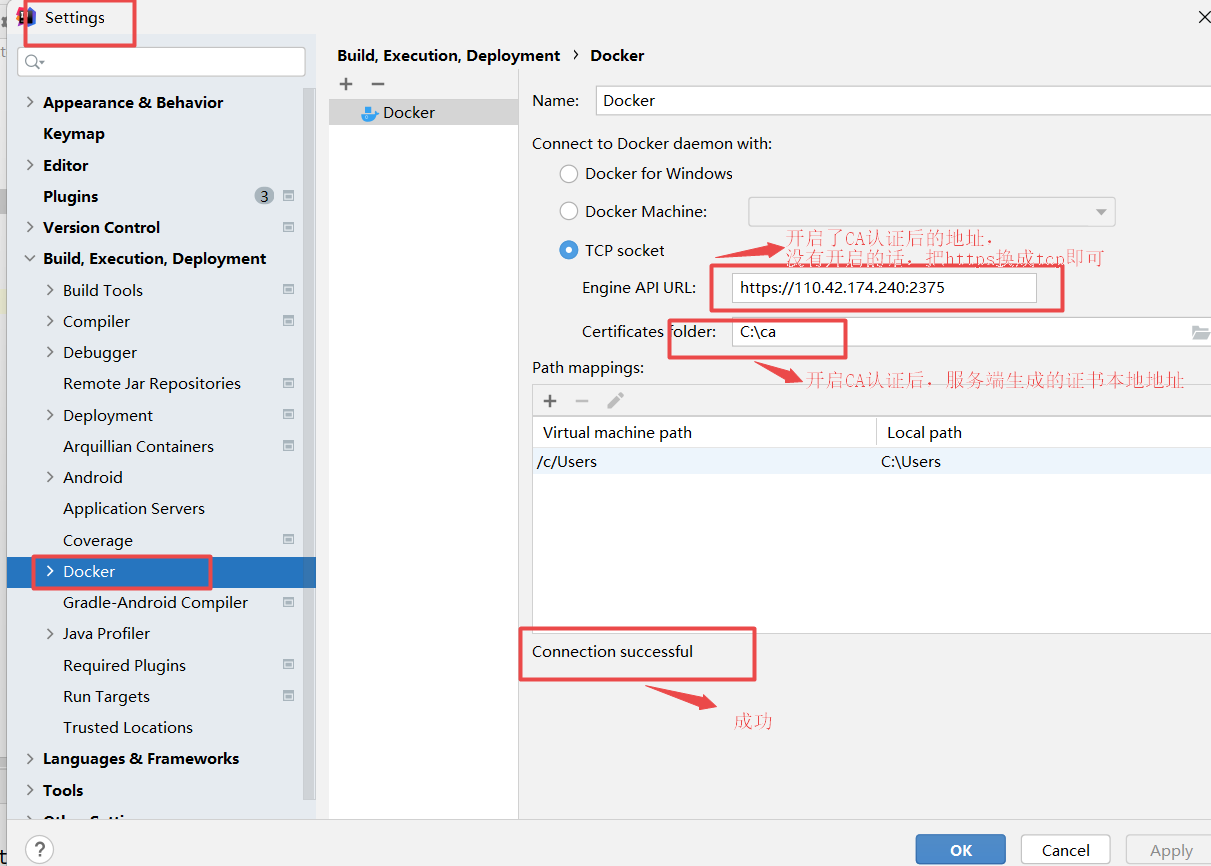Click the Connection successful status text
Screen dimensions: 1211x866
(x=612, y=651)
